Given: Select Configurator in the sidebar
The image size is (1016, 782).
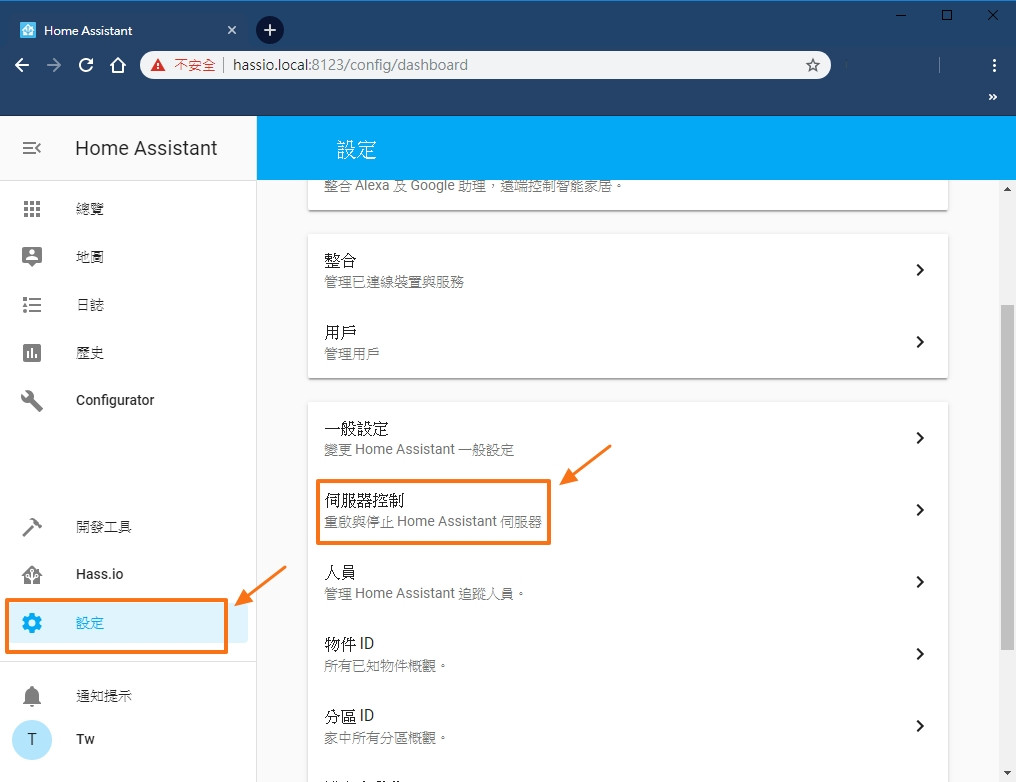Looking at the screenshot, I should [115, 400].
